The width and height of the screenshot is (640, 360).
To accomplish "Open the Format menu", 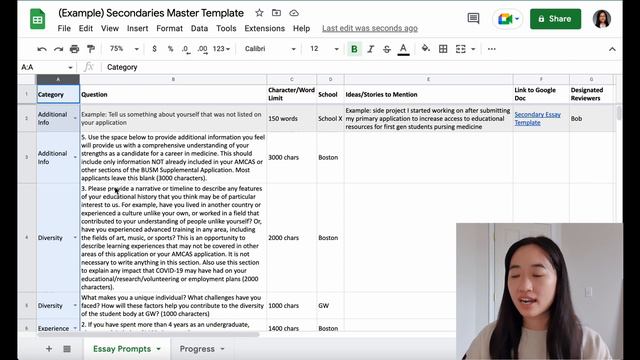I will [x=169, y=28].
